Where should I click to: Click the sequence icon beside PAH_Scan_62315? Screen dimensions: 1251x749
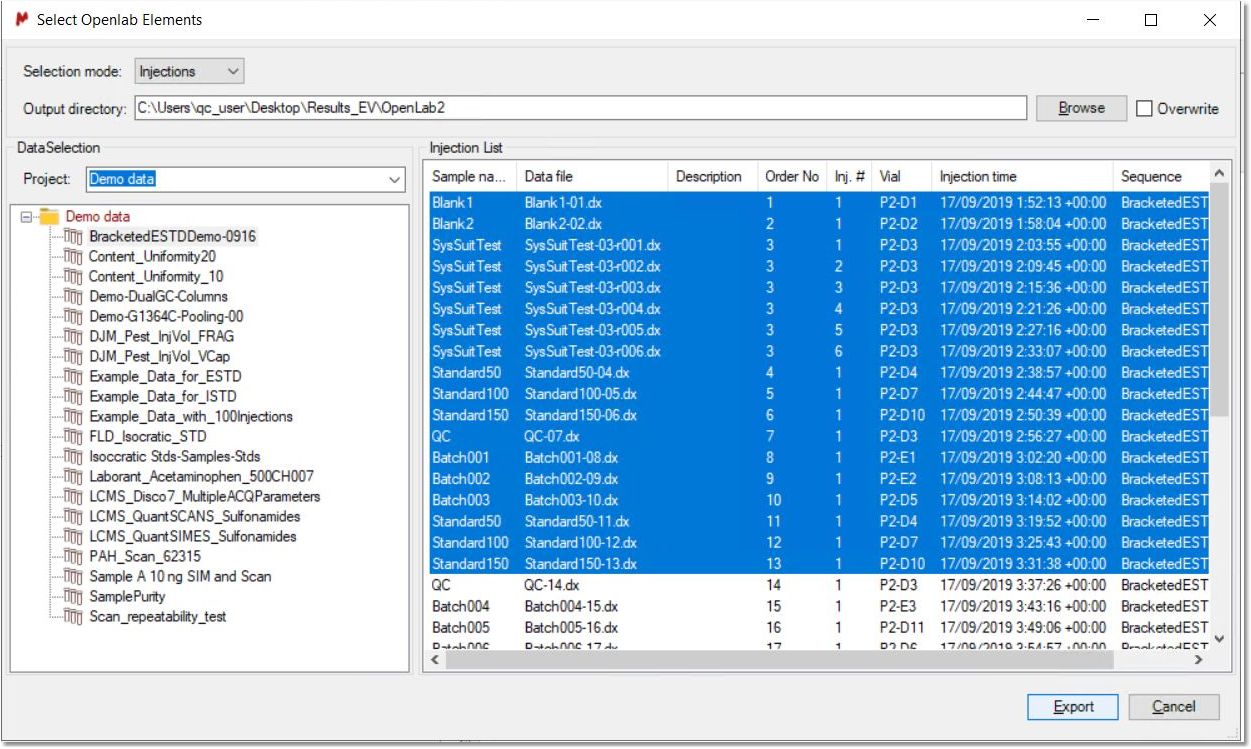pyautogui.click(x=73, y=557)
